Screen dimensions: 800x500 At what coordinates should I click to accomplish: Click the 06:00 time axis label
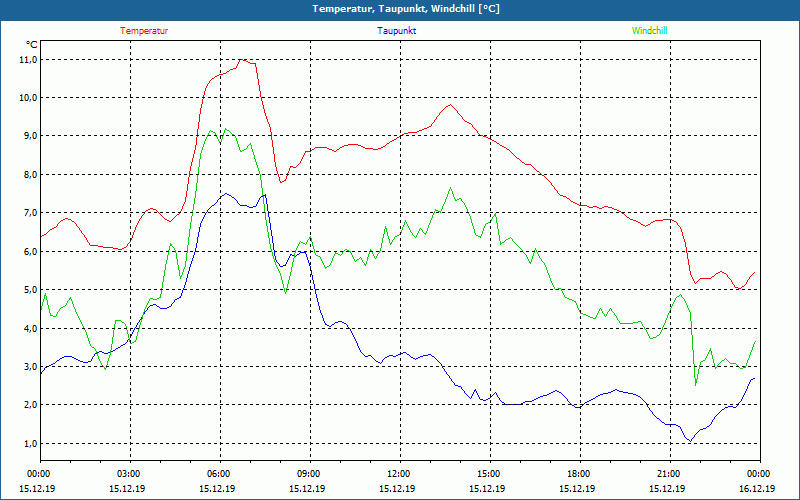tap(220, 474)
